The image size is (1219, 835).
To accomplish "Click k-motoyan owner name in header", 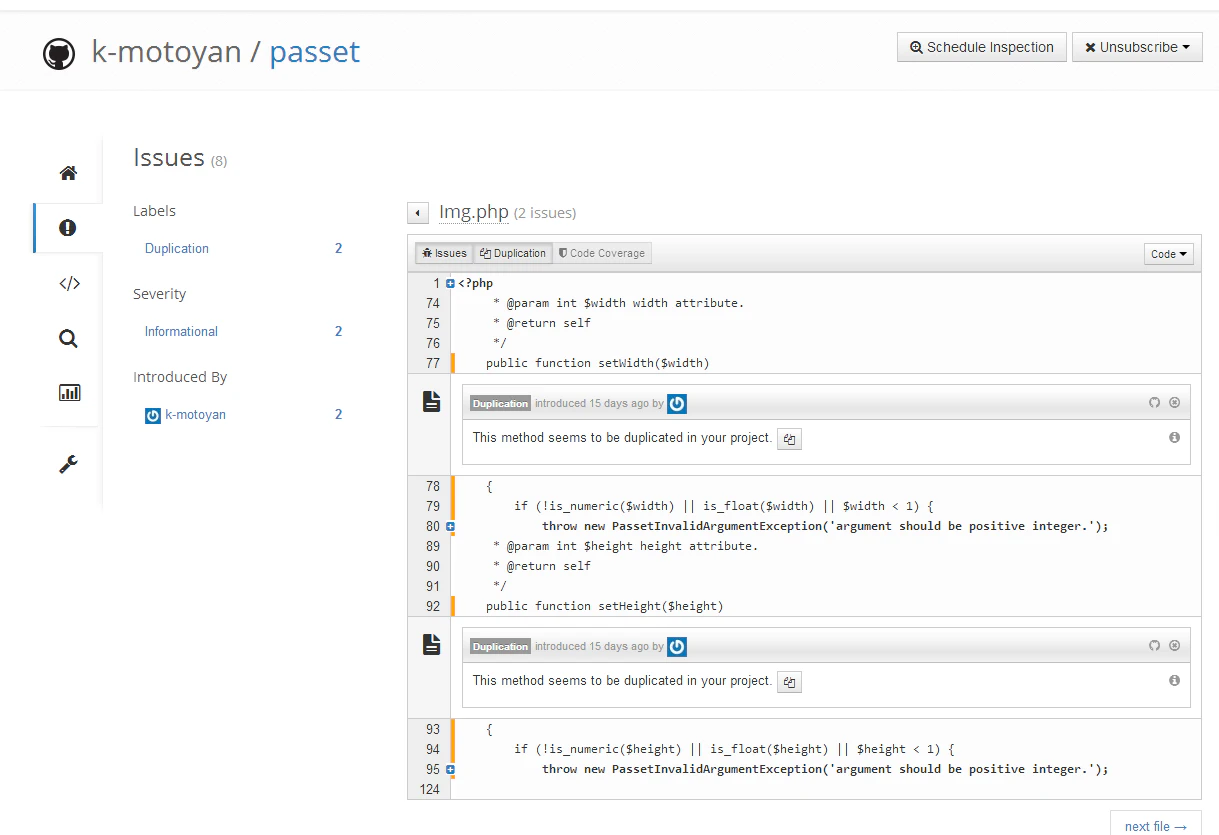I will (166, 52).
